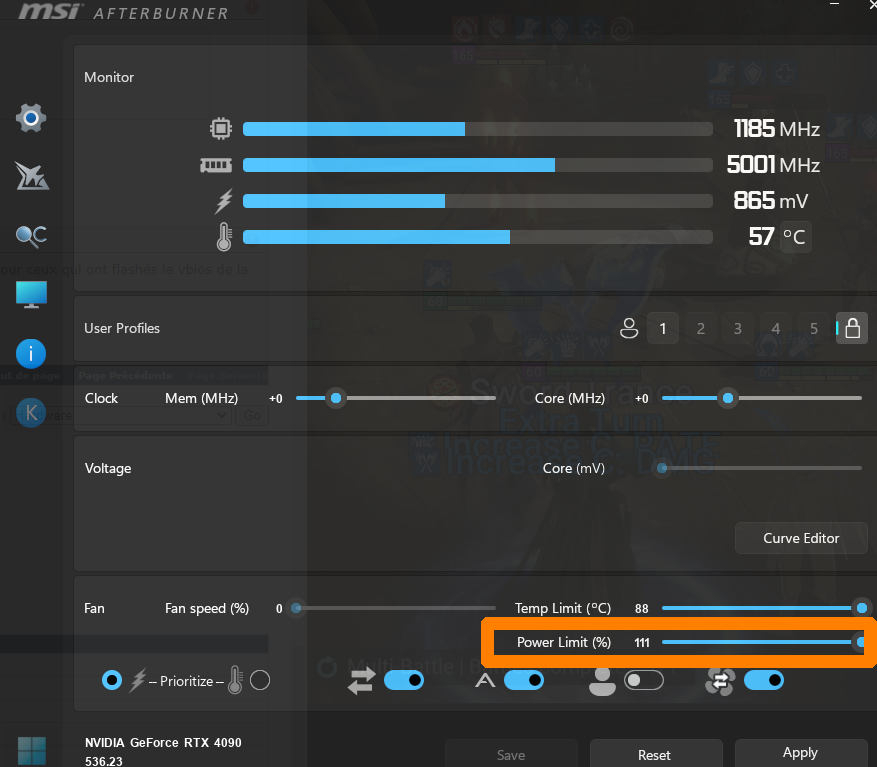Click the Apply button
This screenshot has width=877, height=767.
[800, 753]
